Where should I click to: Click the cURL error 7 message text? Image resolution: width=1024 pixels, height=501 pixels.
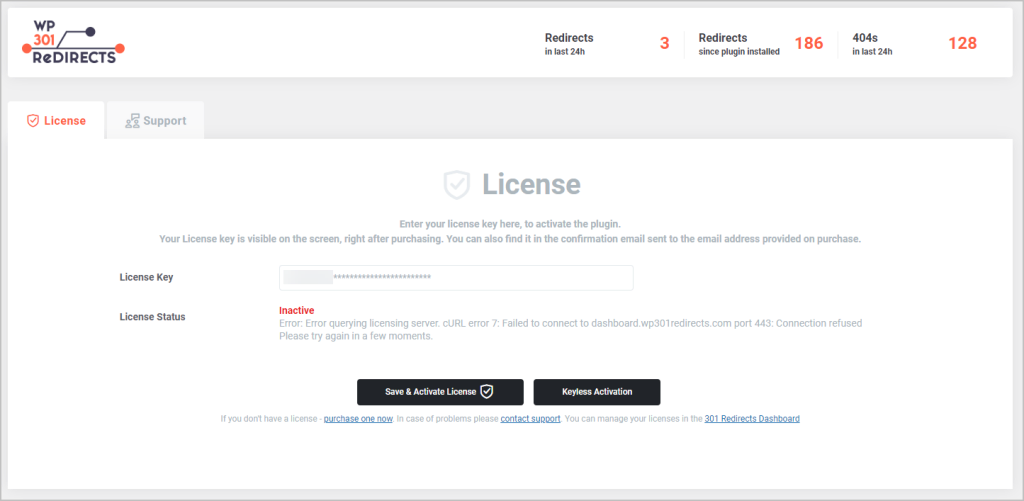(571, 323)
